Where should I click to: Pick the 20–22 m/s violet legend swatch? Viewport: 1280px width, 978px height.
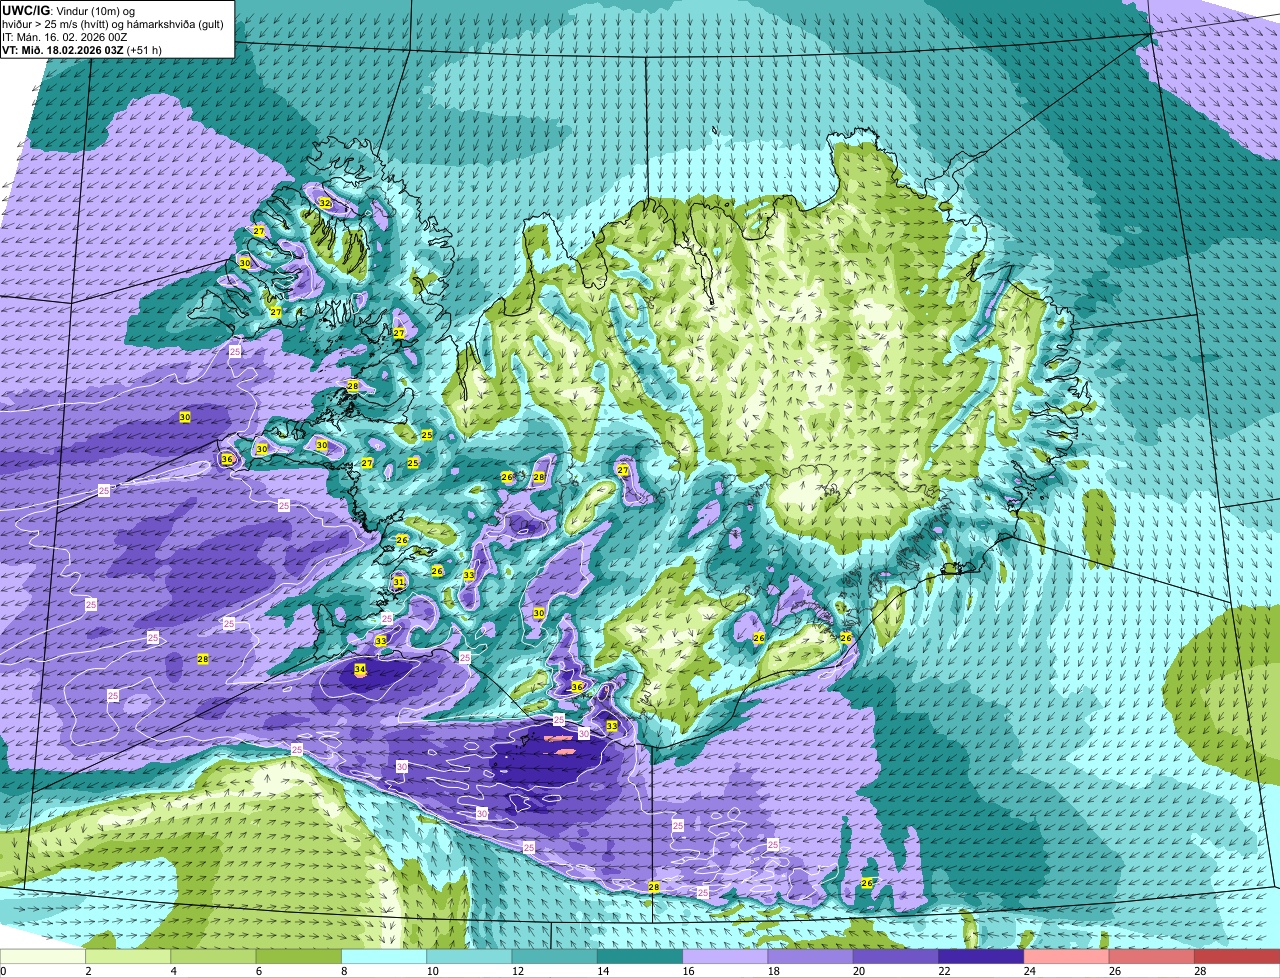tap(896, 957)
